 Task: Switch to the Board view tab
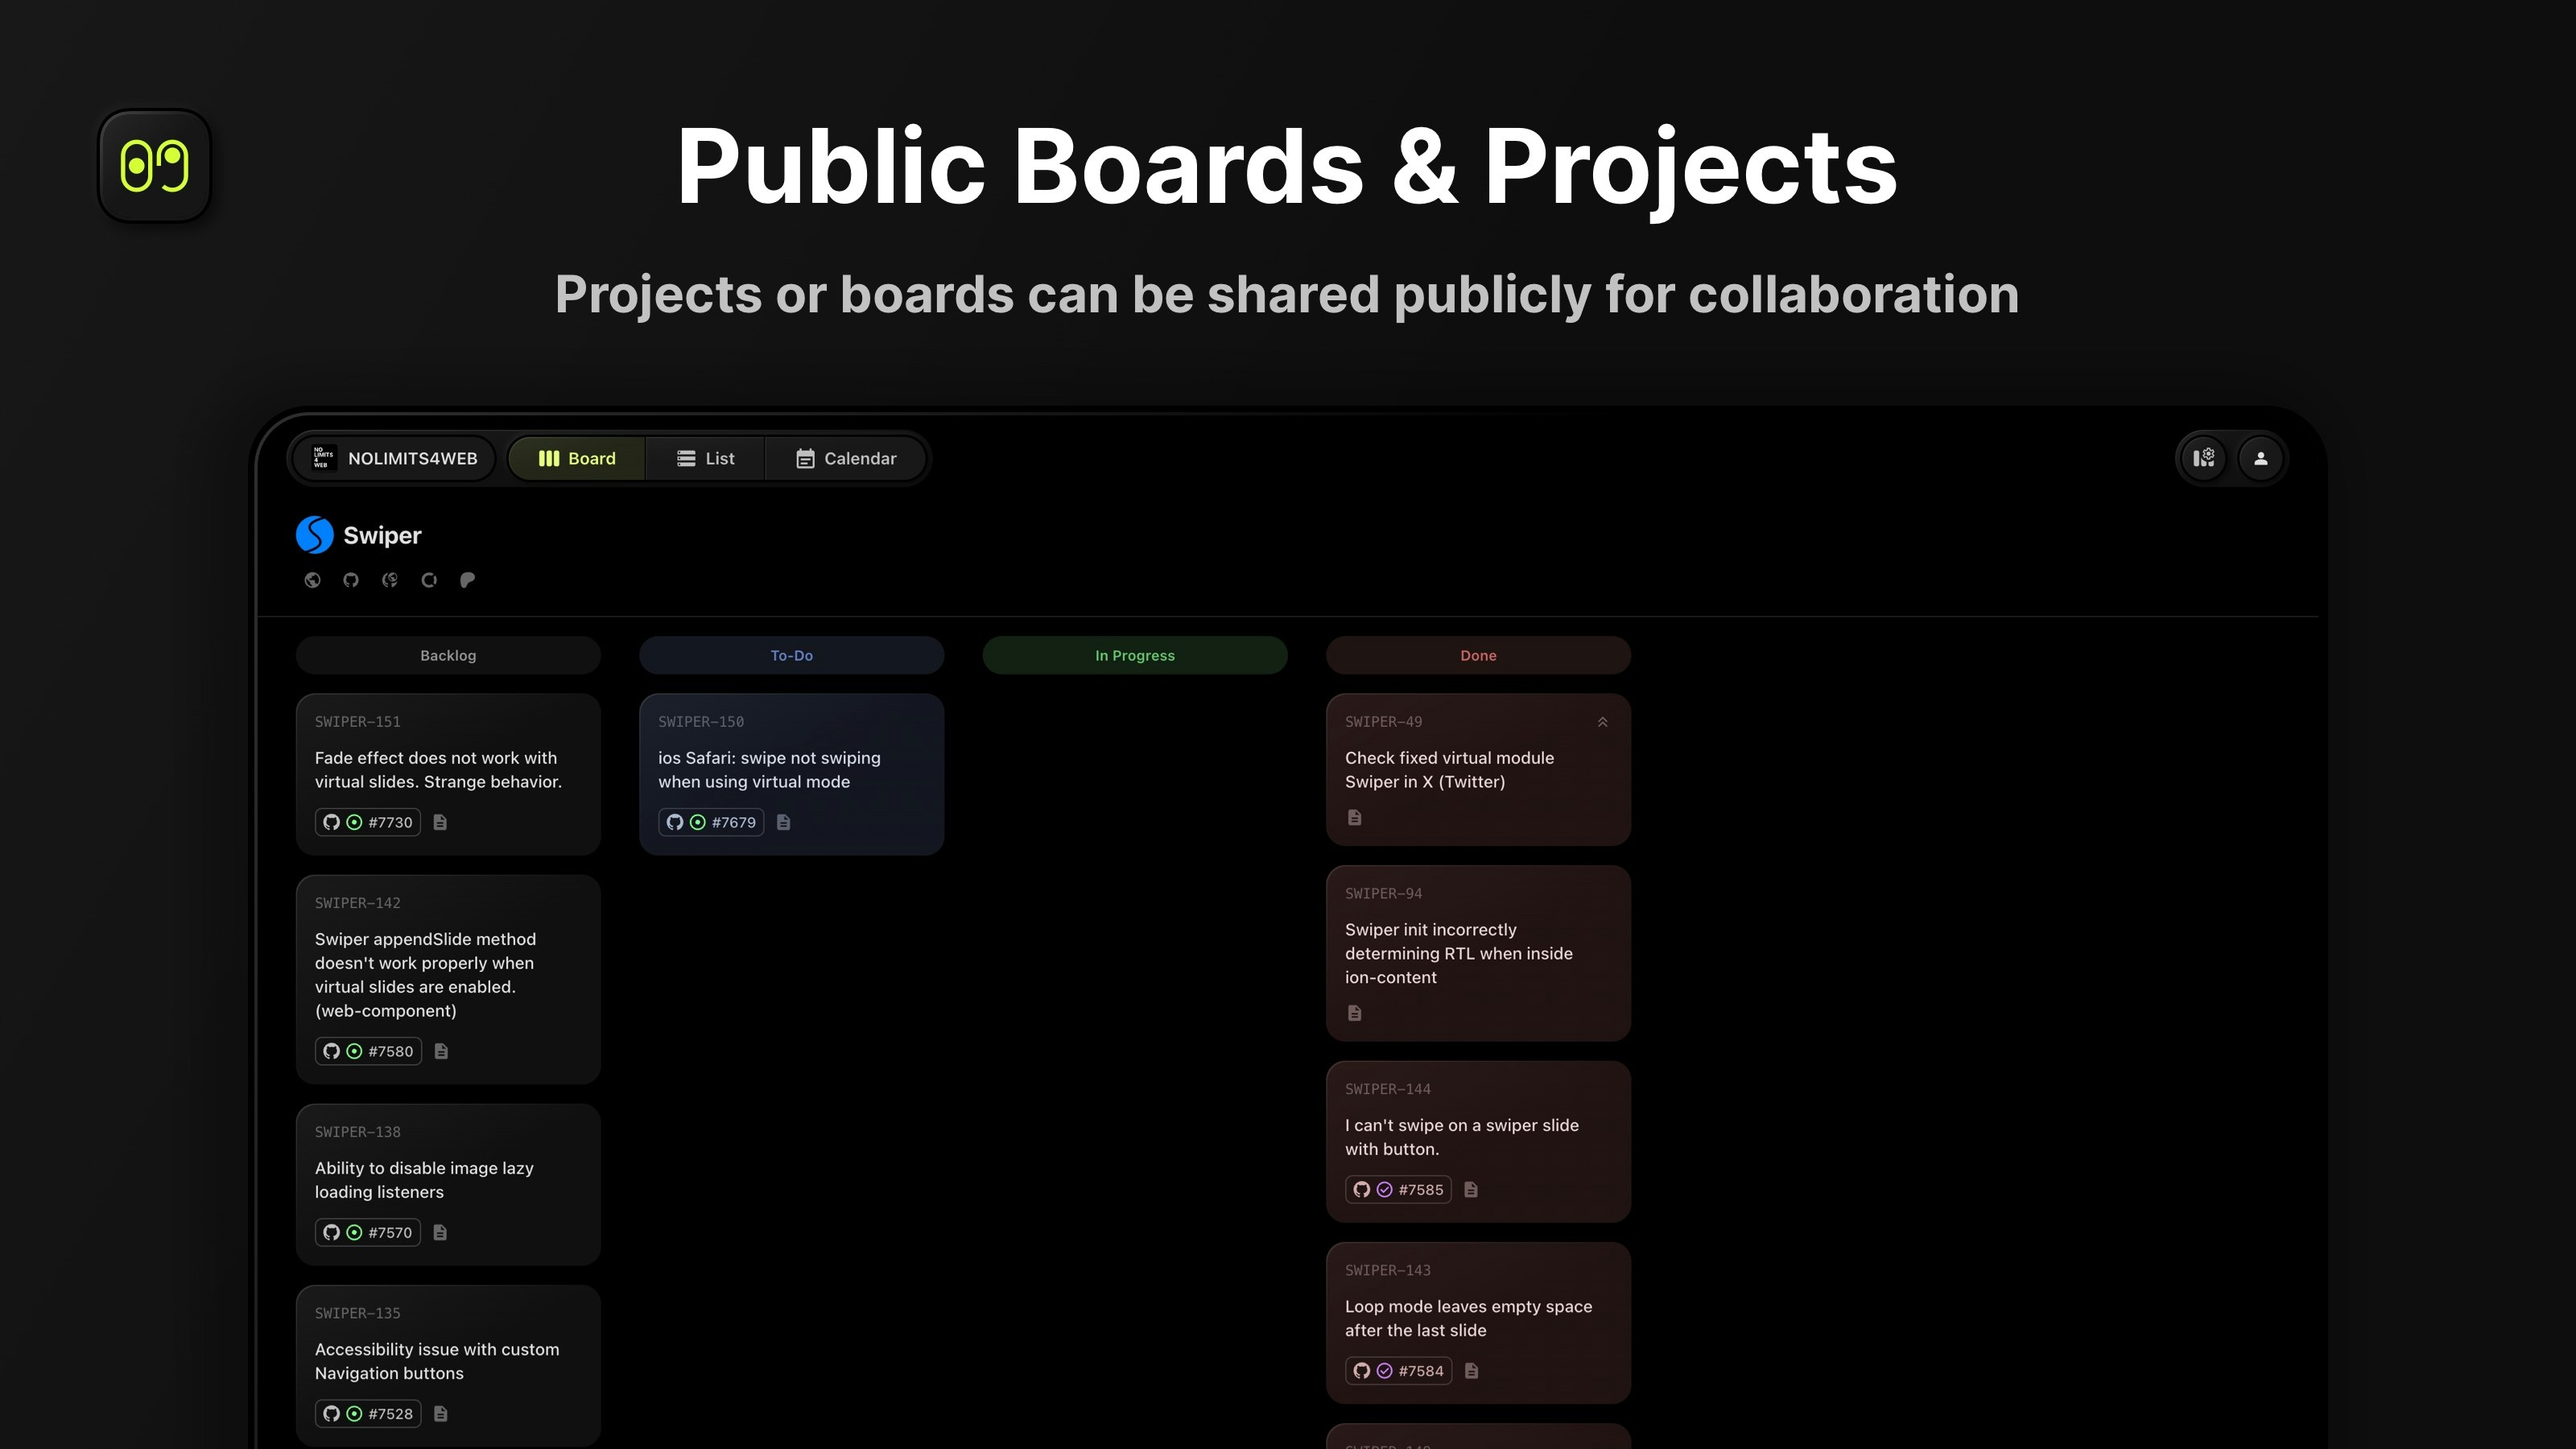(x=577, y=458)
